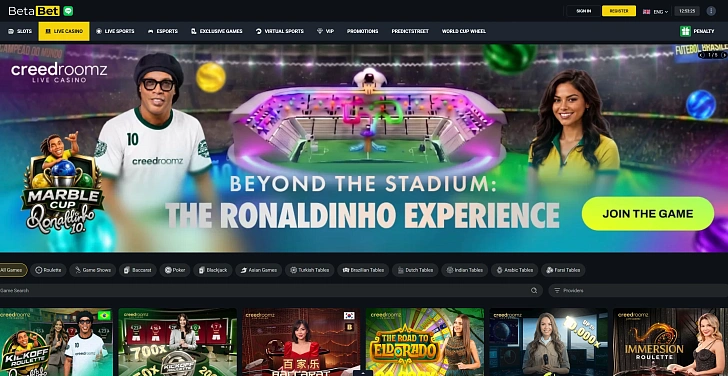
Task: Filter games by Baccarat category
Action: (x=137, y=270)
